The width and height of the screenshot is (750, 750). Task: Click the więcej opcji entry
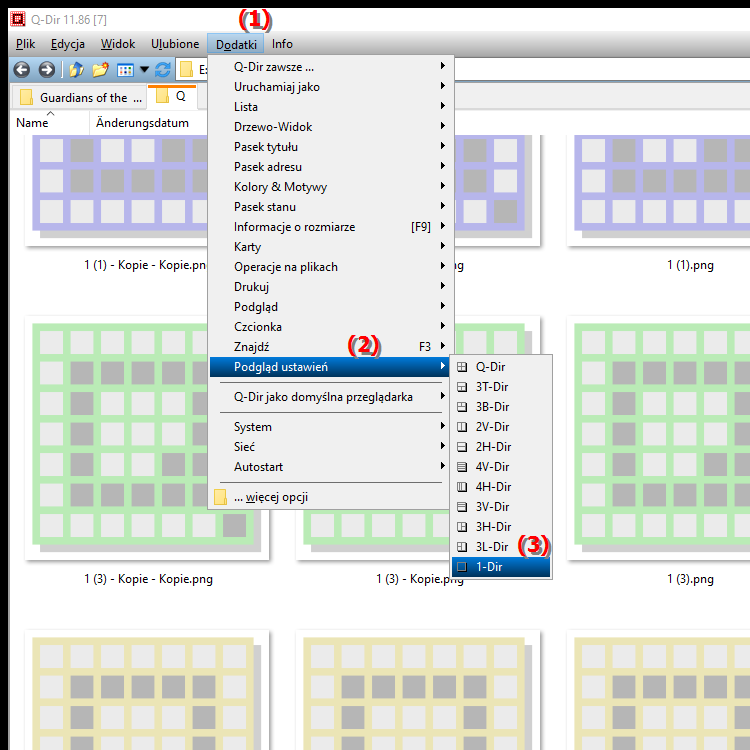pyautogui.click(x=331, y=497)
